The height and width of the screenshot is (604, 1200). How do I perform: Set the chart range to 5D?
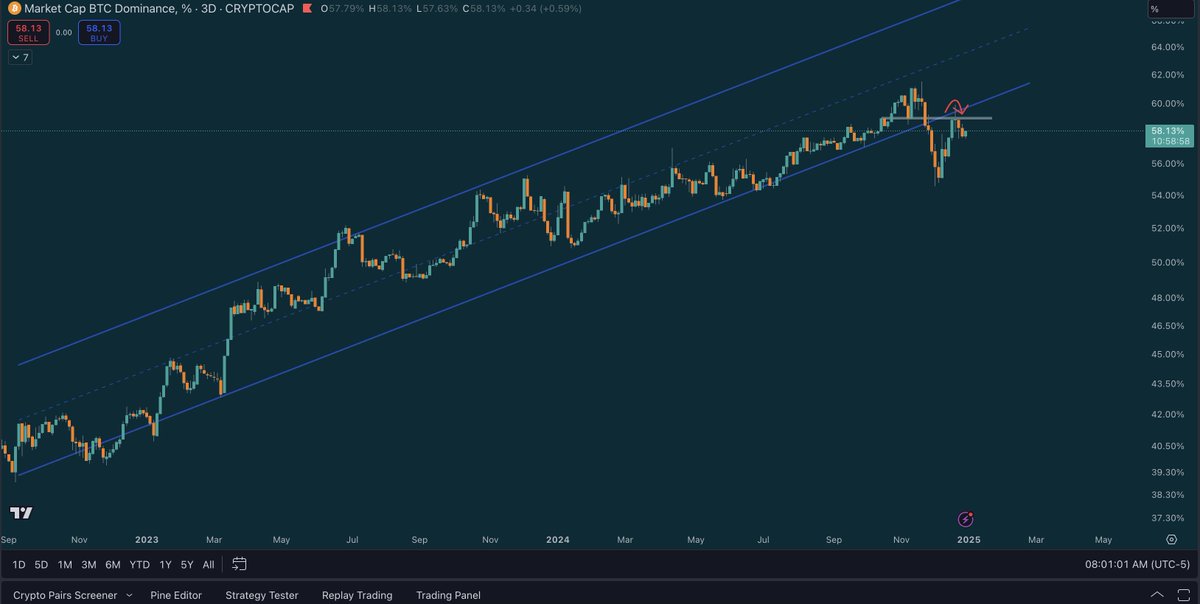click(41, 565)
